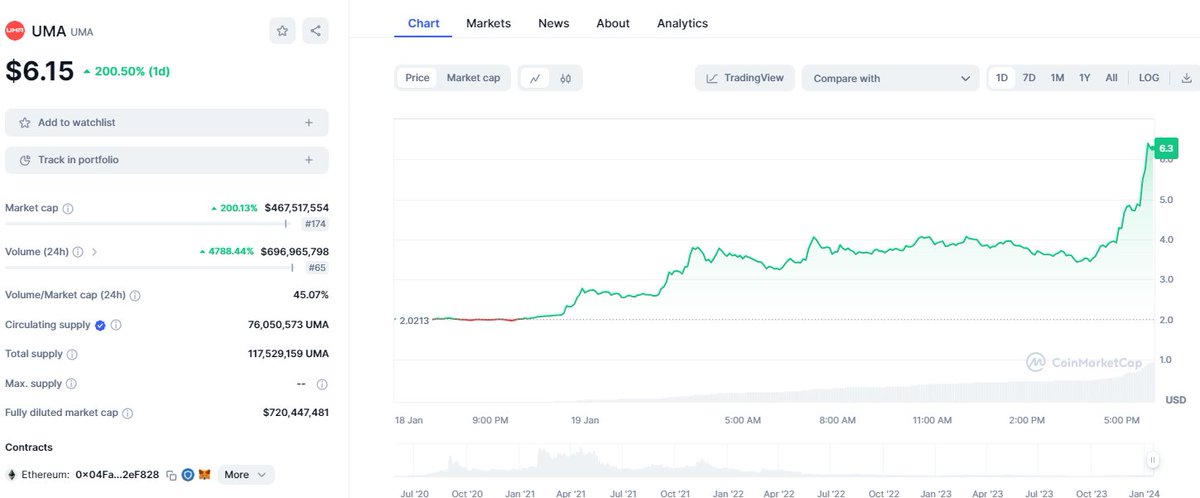Click the 45.07% volume ratio value
The width and height of the screenshot is (1200, 498).
point(310,295)
